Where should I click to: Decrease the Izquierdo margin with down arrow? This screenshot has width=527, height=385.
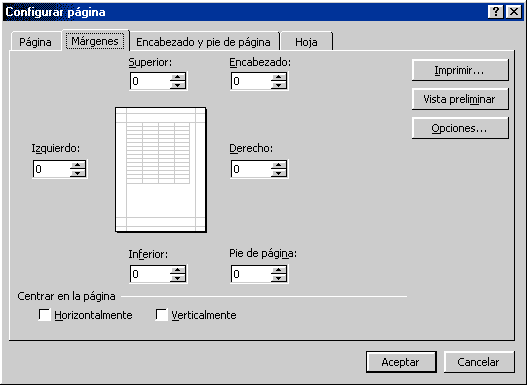point(78,173)
